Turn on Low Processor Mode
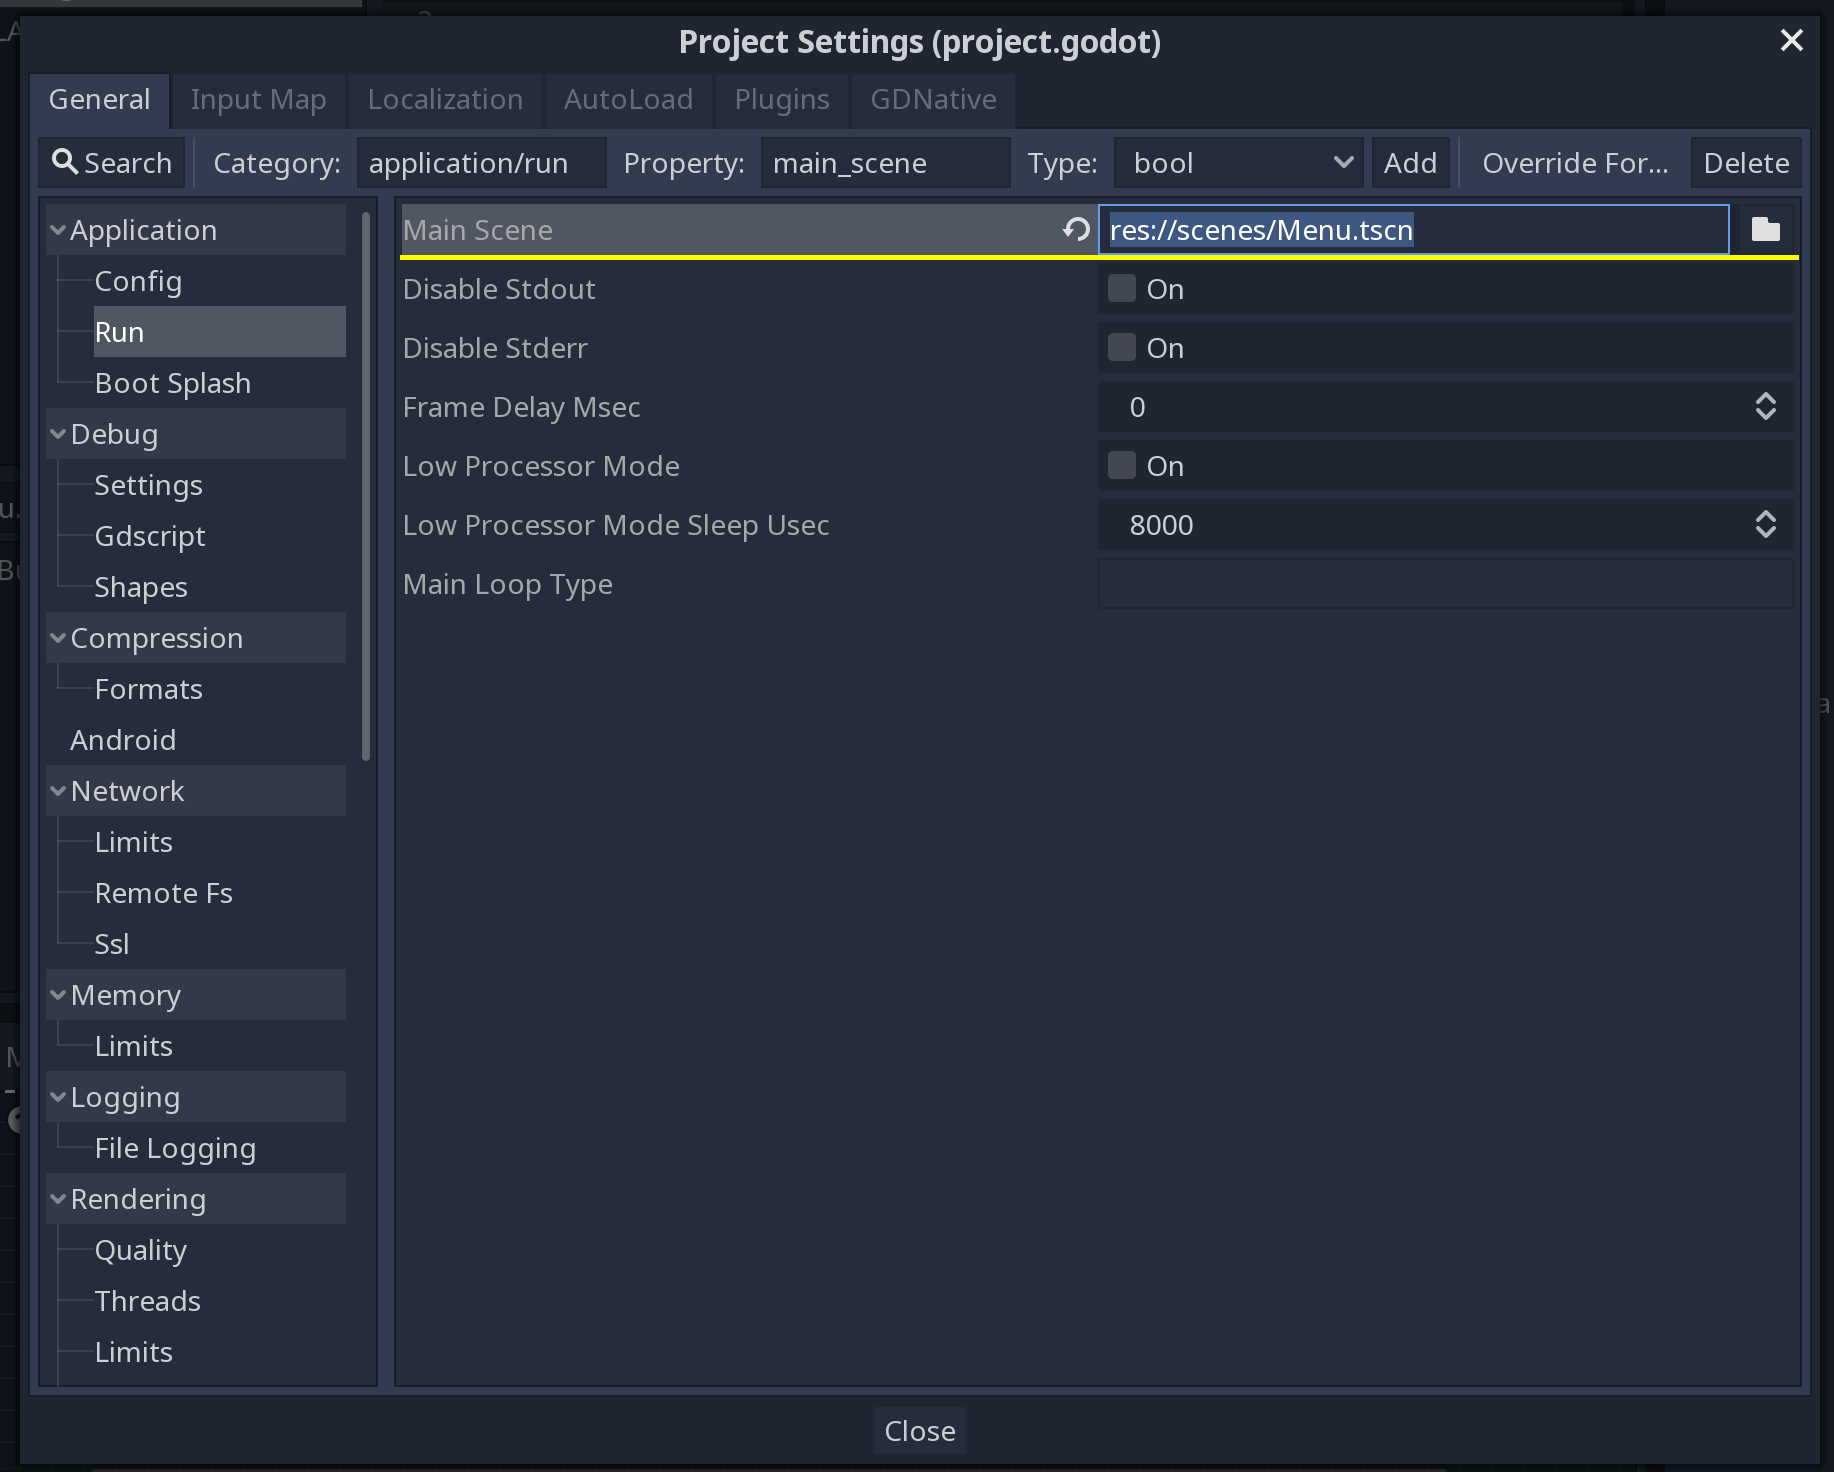1834x1472 pixels. (1121, 464)
